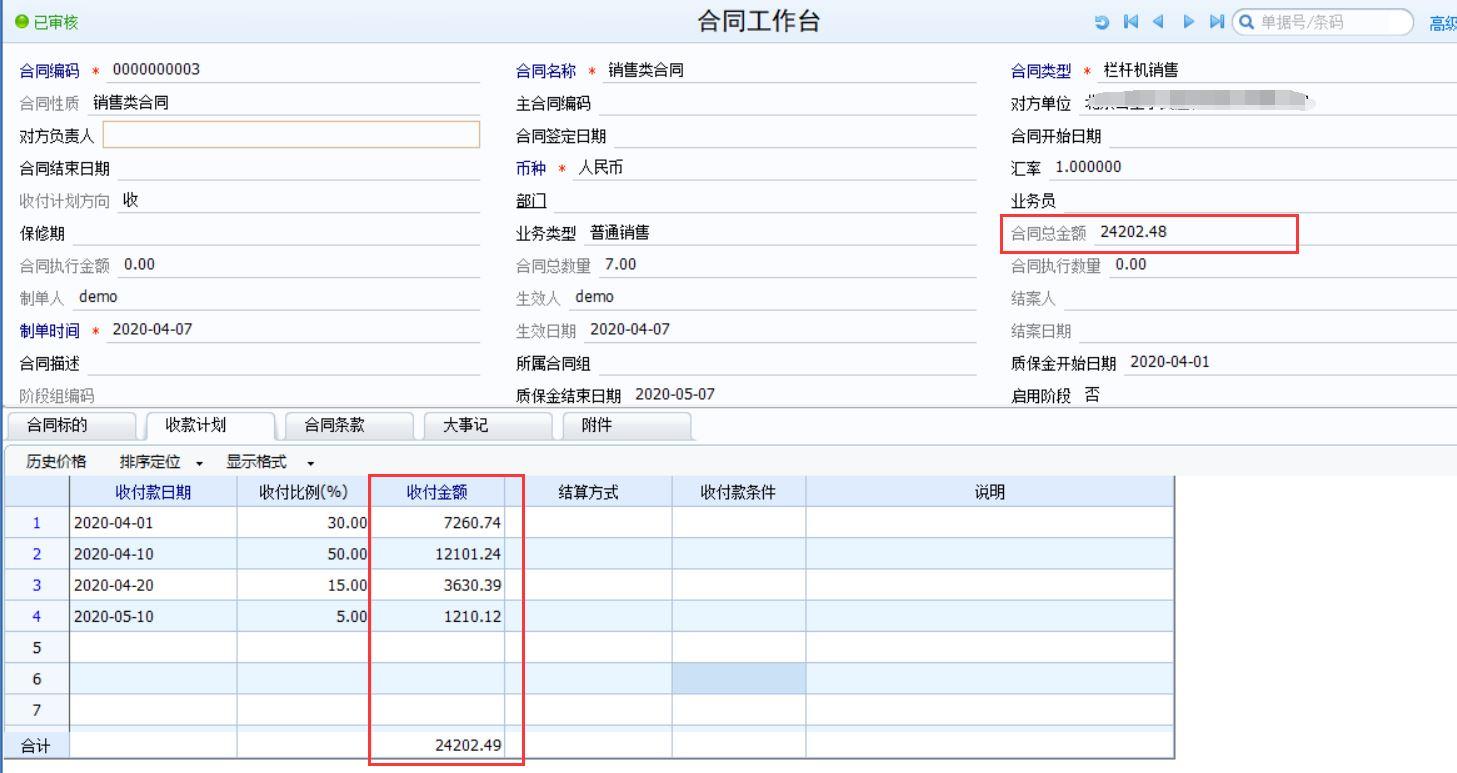Screen dimensions: 1457x773
Task: Click the 合同类型 value 栏杆机销售
Action: point(1141,70)
